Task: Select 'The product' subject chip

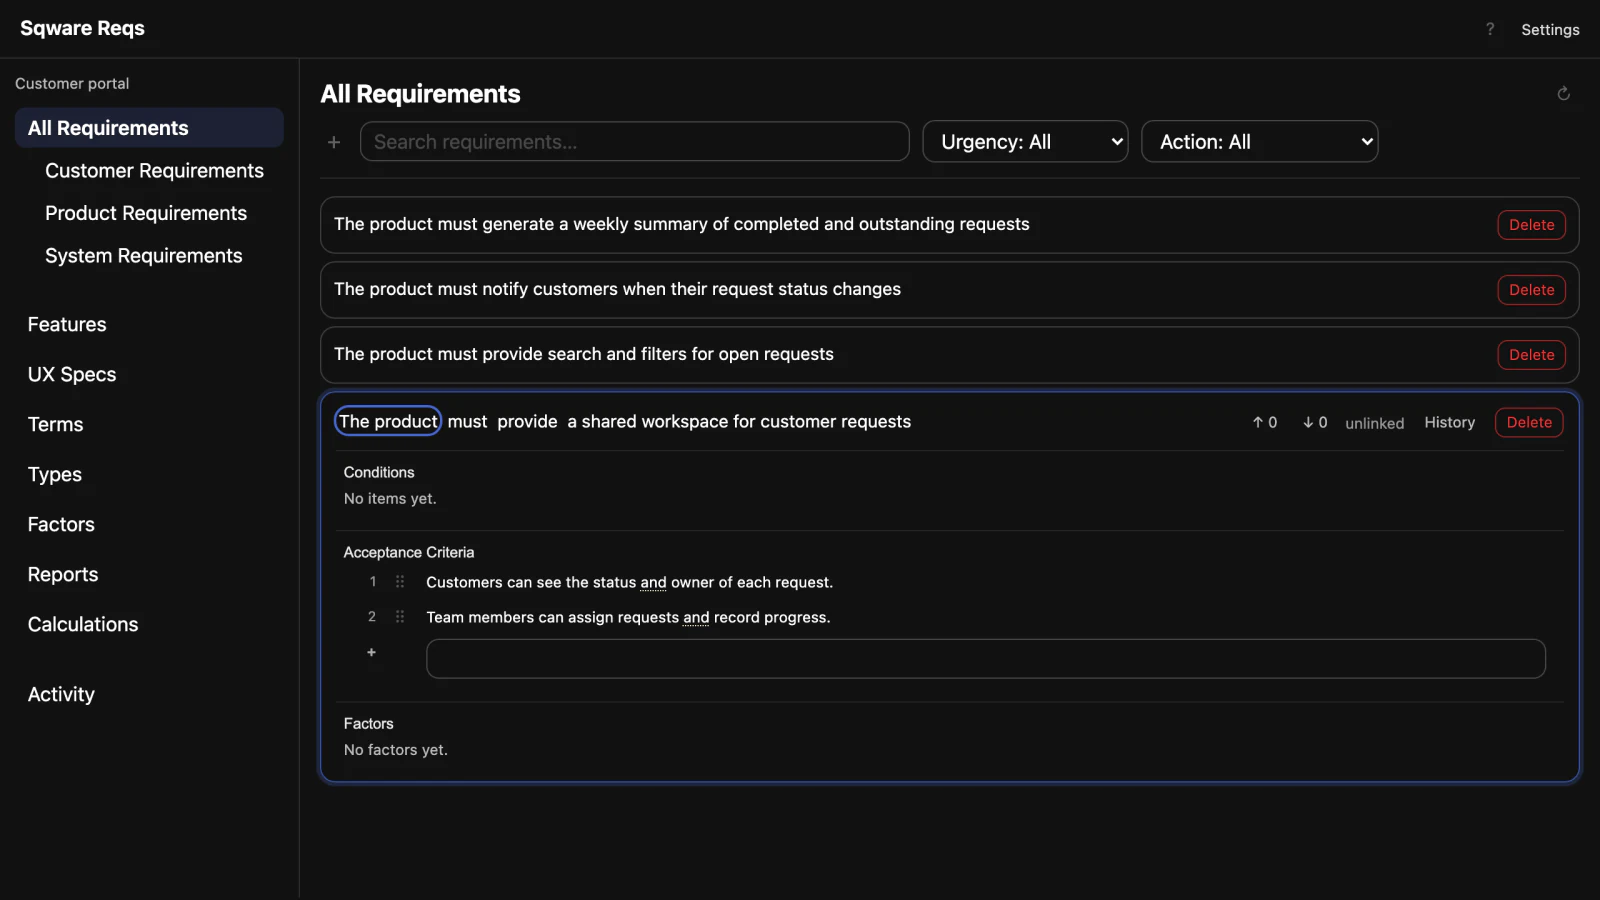Action: point(388,421)
